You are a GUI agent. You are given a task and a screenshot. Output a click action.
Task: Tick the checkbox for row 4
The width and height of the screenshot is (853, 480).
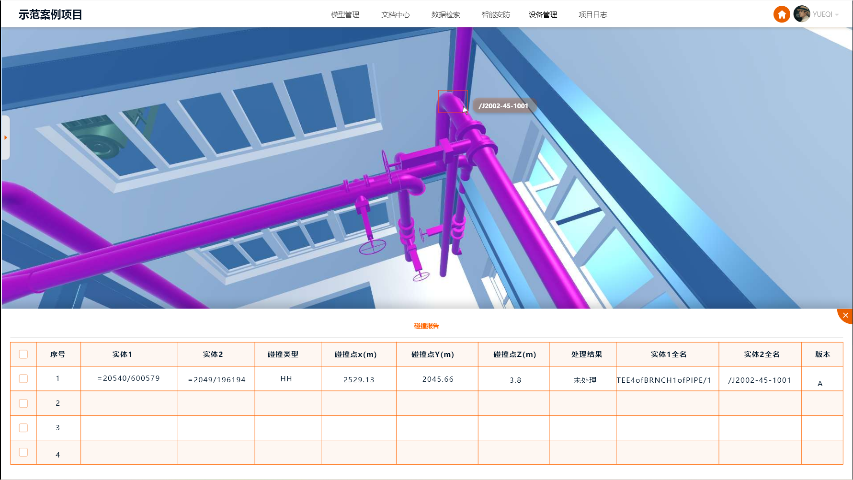(x=23, y=453)
